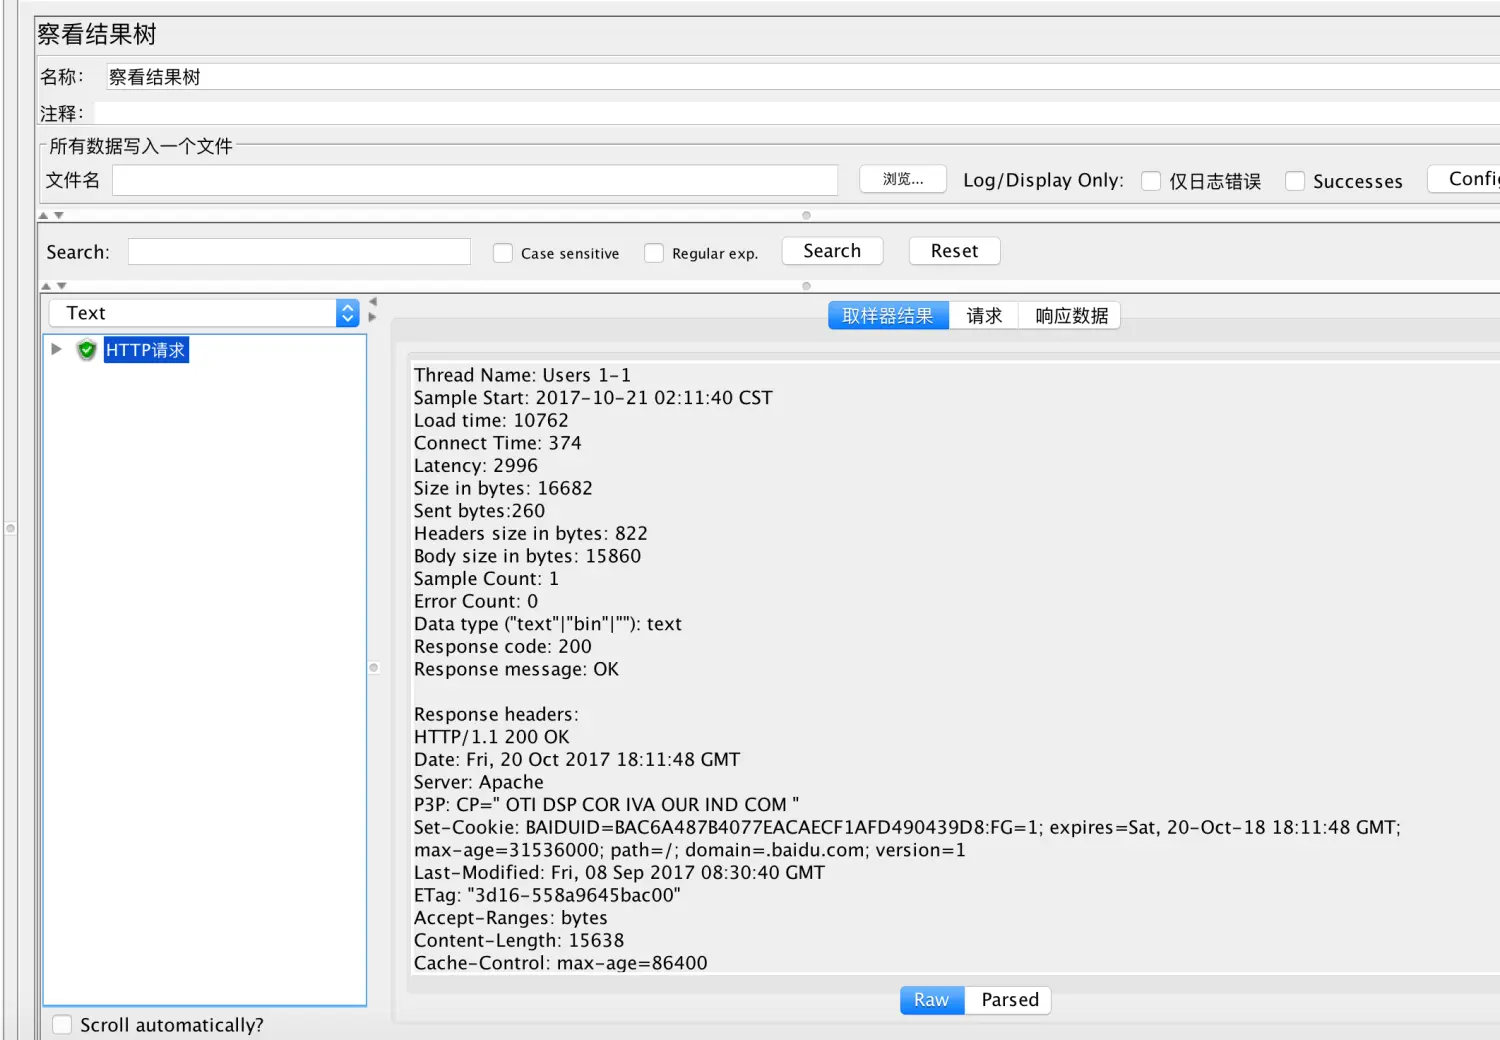Toggle the Successes checkbox

pyautogui.click(x=1295, y=181)
